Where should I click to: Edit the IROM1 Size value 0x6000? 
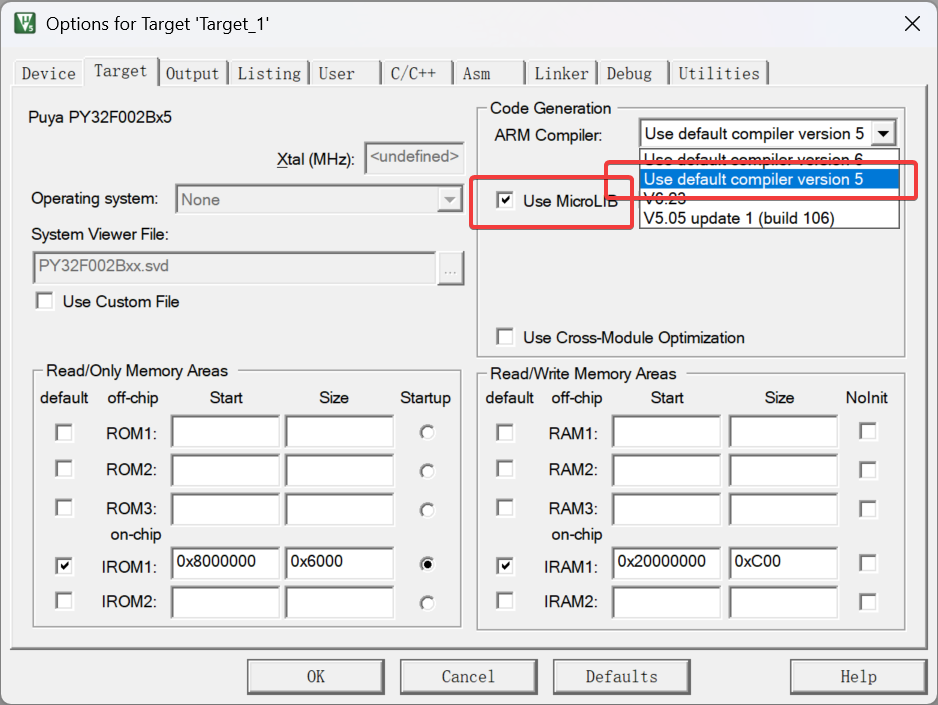340,563
